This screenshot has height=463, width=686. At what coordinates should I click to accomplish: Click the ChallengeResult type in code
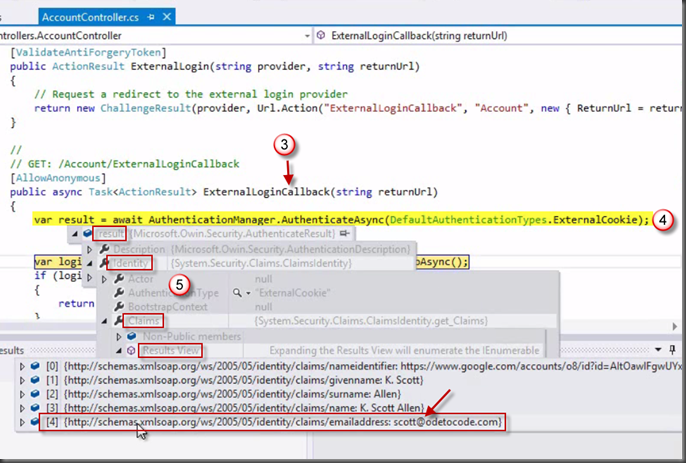point(146,108)
